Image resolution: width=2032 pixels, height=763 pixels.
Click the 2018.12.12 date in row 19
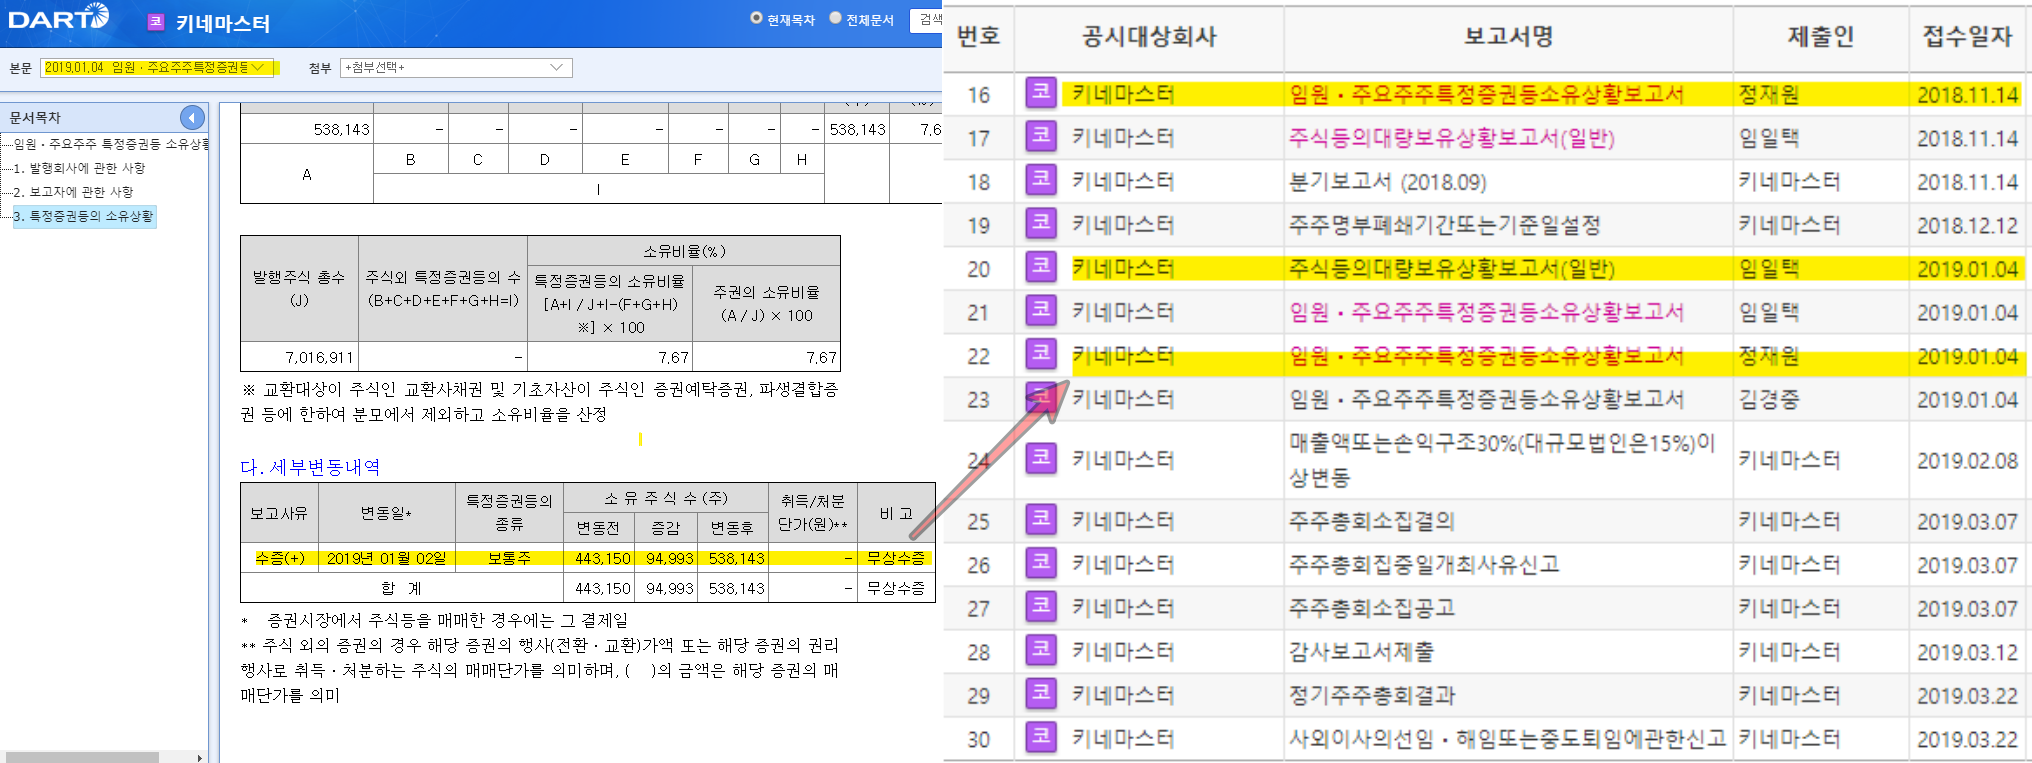pos(1967,224)
